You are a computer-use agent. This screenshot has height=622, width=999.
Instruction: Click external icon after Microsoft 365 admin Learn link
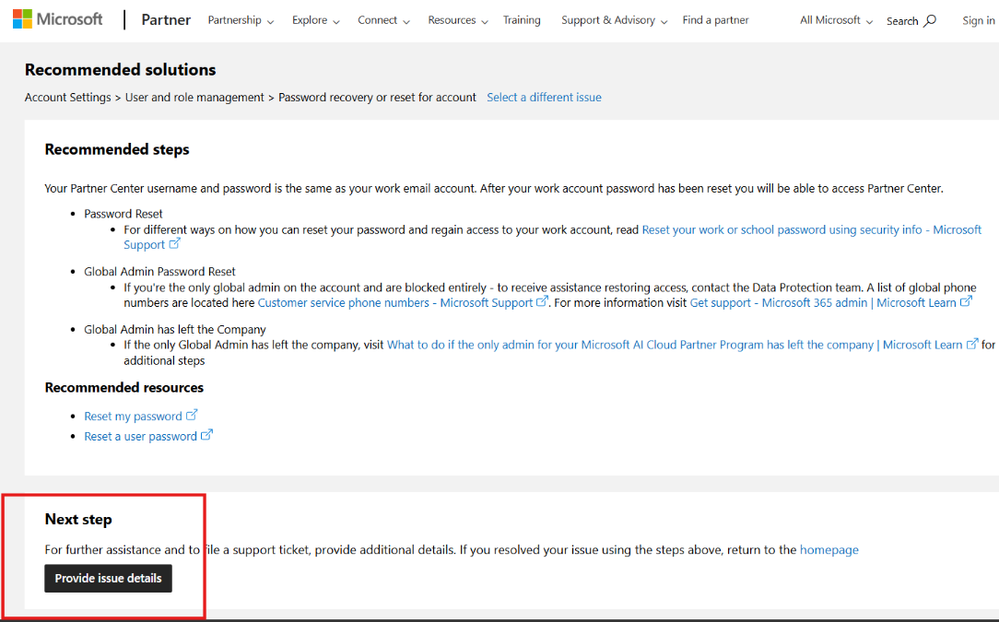(966, 301)
